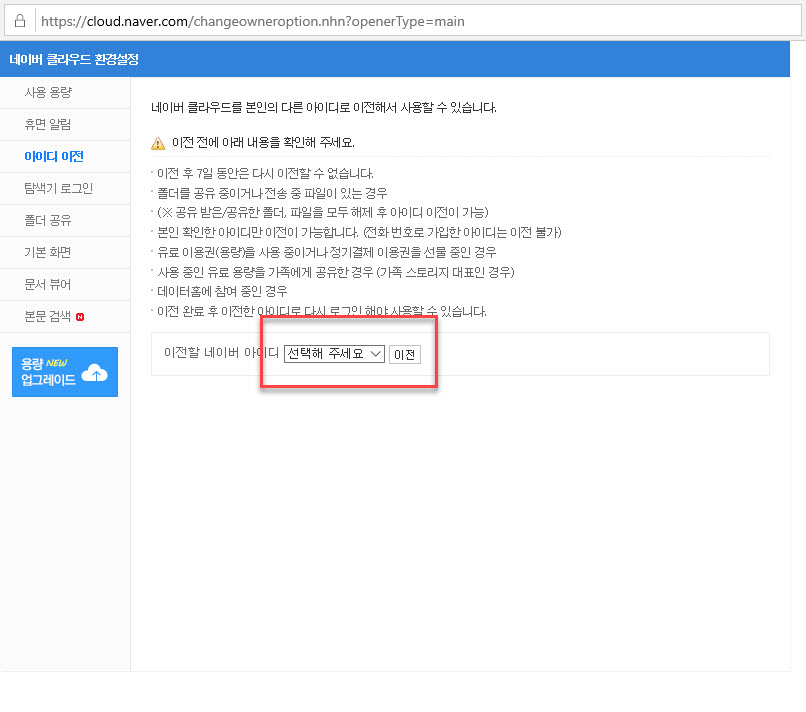Viewport: 806px width, 712px height.
Task: Click heading 이전 전에 아래 내용을 확인해 주세요
Action: pyautogui.click(x=263, y=142)
